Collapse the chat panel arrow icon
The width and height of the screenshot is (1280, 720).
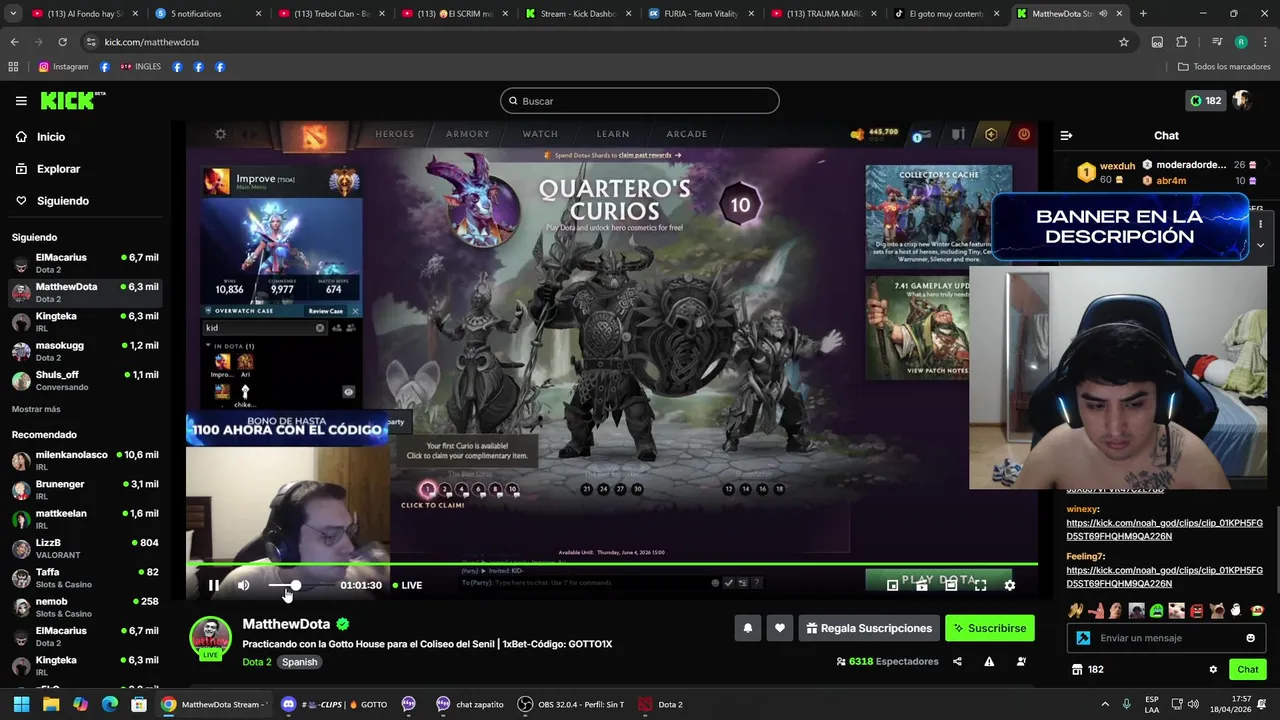[x=1066, y=135]
